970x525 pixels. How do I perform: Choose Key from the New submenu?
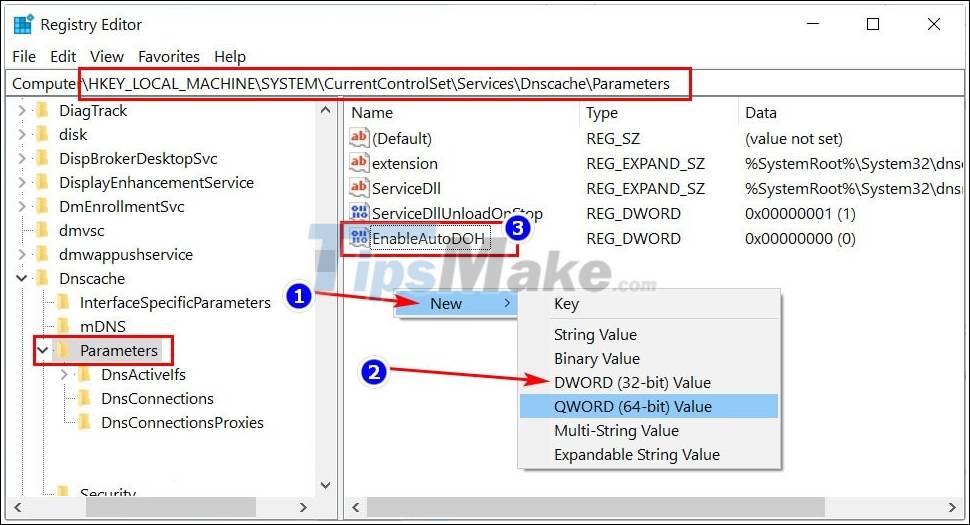(650, 304)
